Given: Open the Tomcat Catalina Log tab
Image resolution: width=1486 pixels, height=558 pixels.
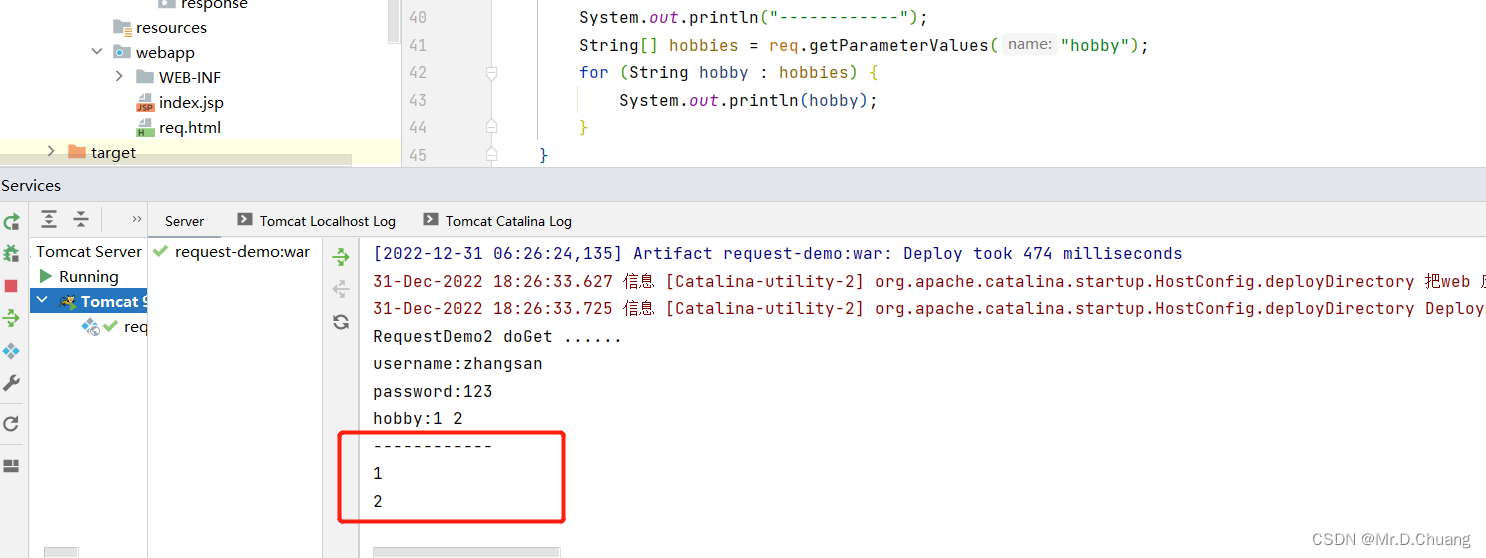Looking at the screenshot, I should point(497,221).
